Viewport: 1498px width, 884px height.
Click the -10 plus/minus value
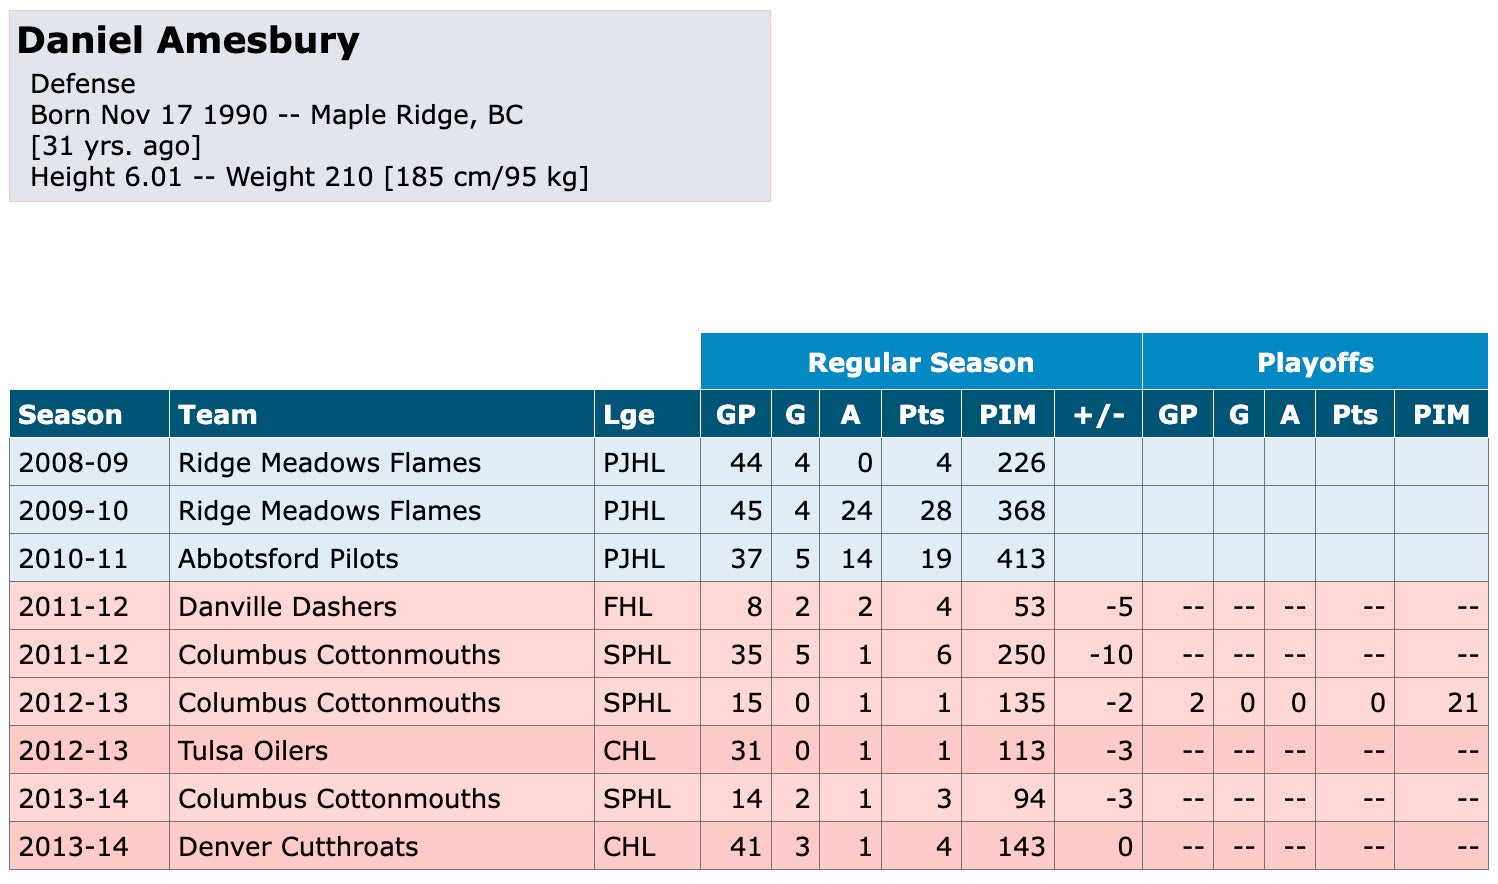[1110, 654]
